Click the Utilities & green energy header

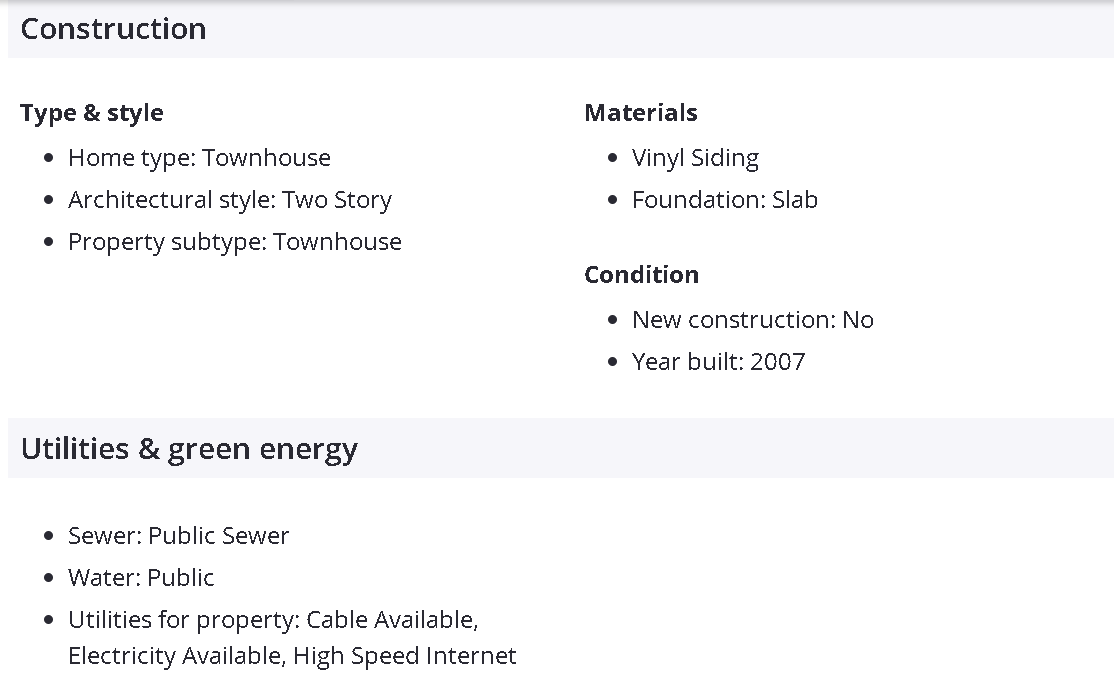189,449
